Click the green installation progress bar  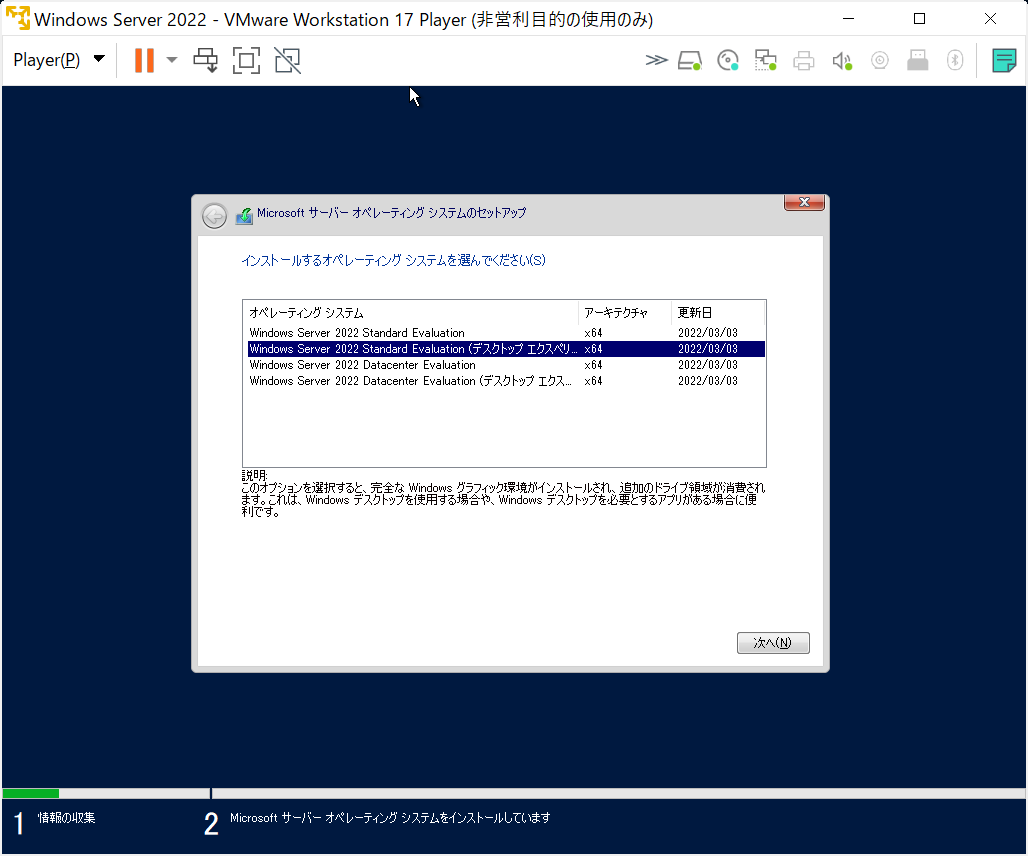pyautogui.click(x=30, y=793)
